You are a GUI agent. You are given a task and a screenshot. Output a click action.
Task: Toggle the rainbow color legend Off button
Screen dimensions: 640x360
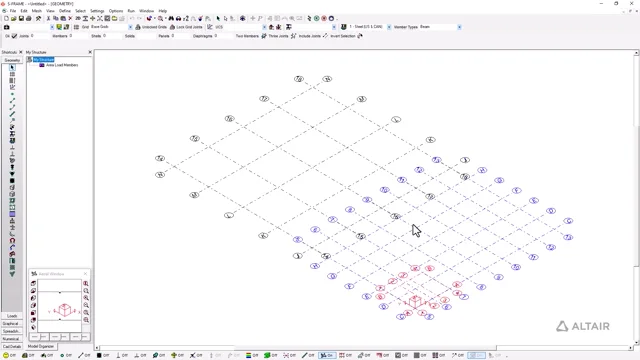252,356
